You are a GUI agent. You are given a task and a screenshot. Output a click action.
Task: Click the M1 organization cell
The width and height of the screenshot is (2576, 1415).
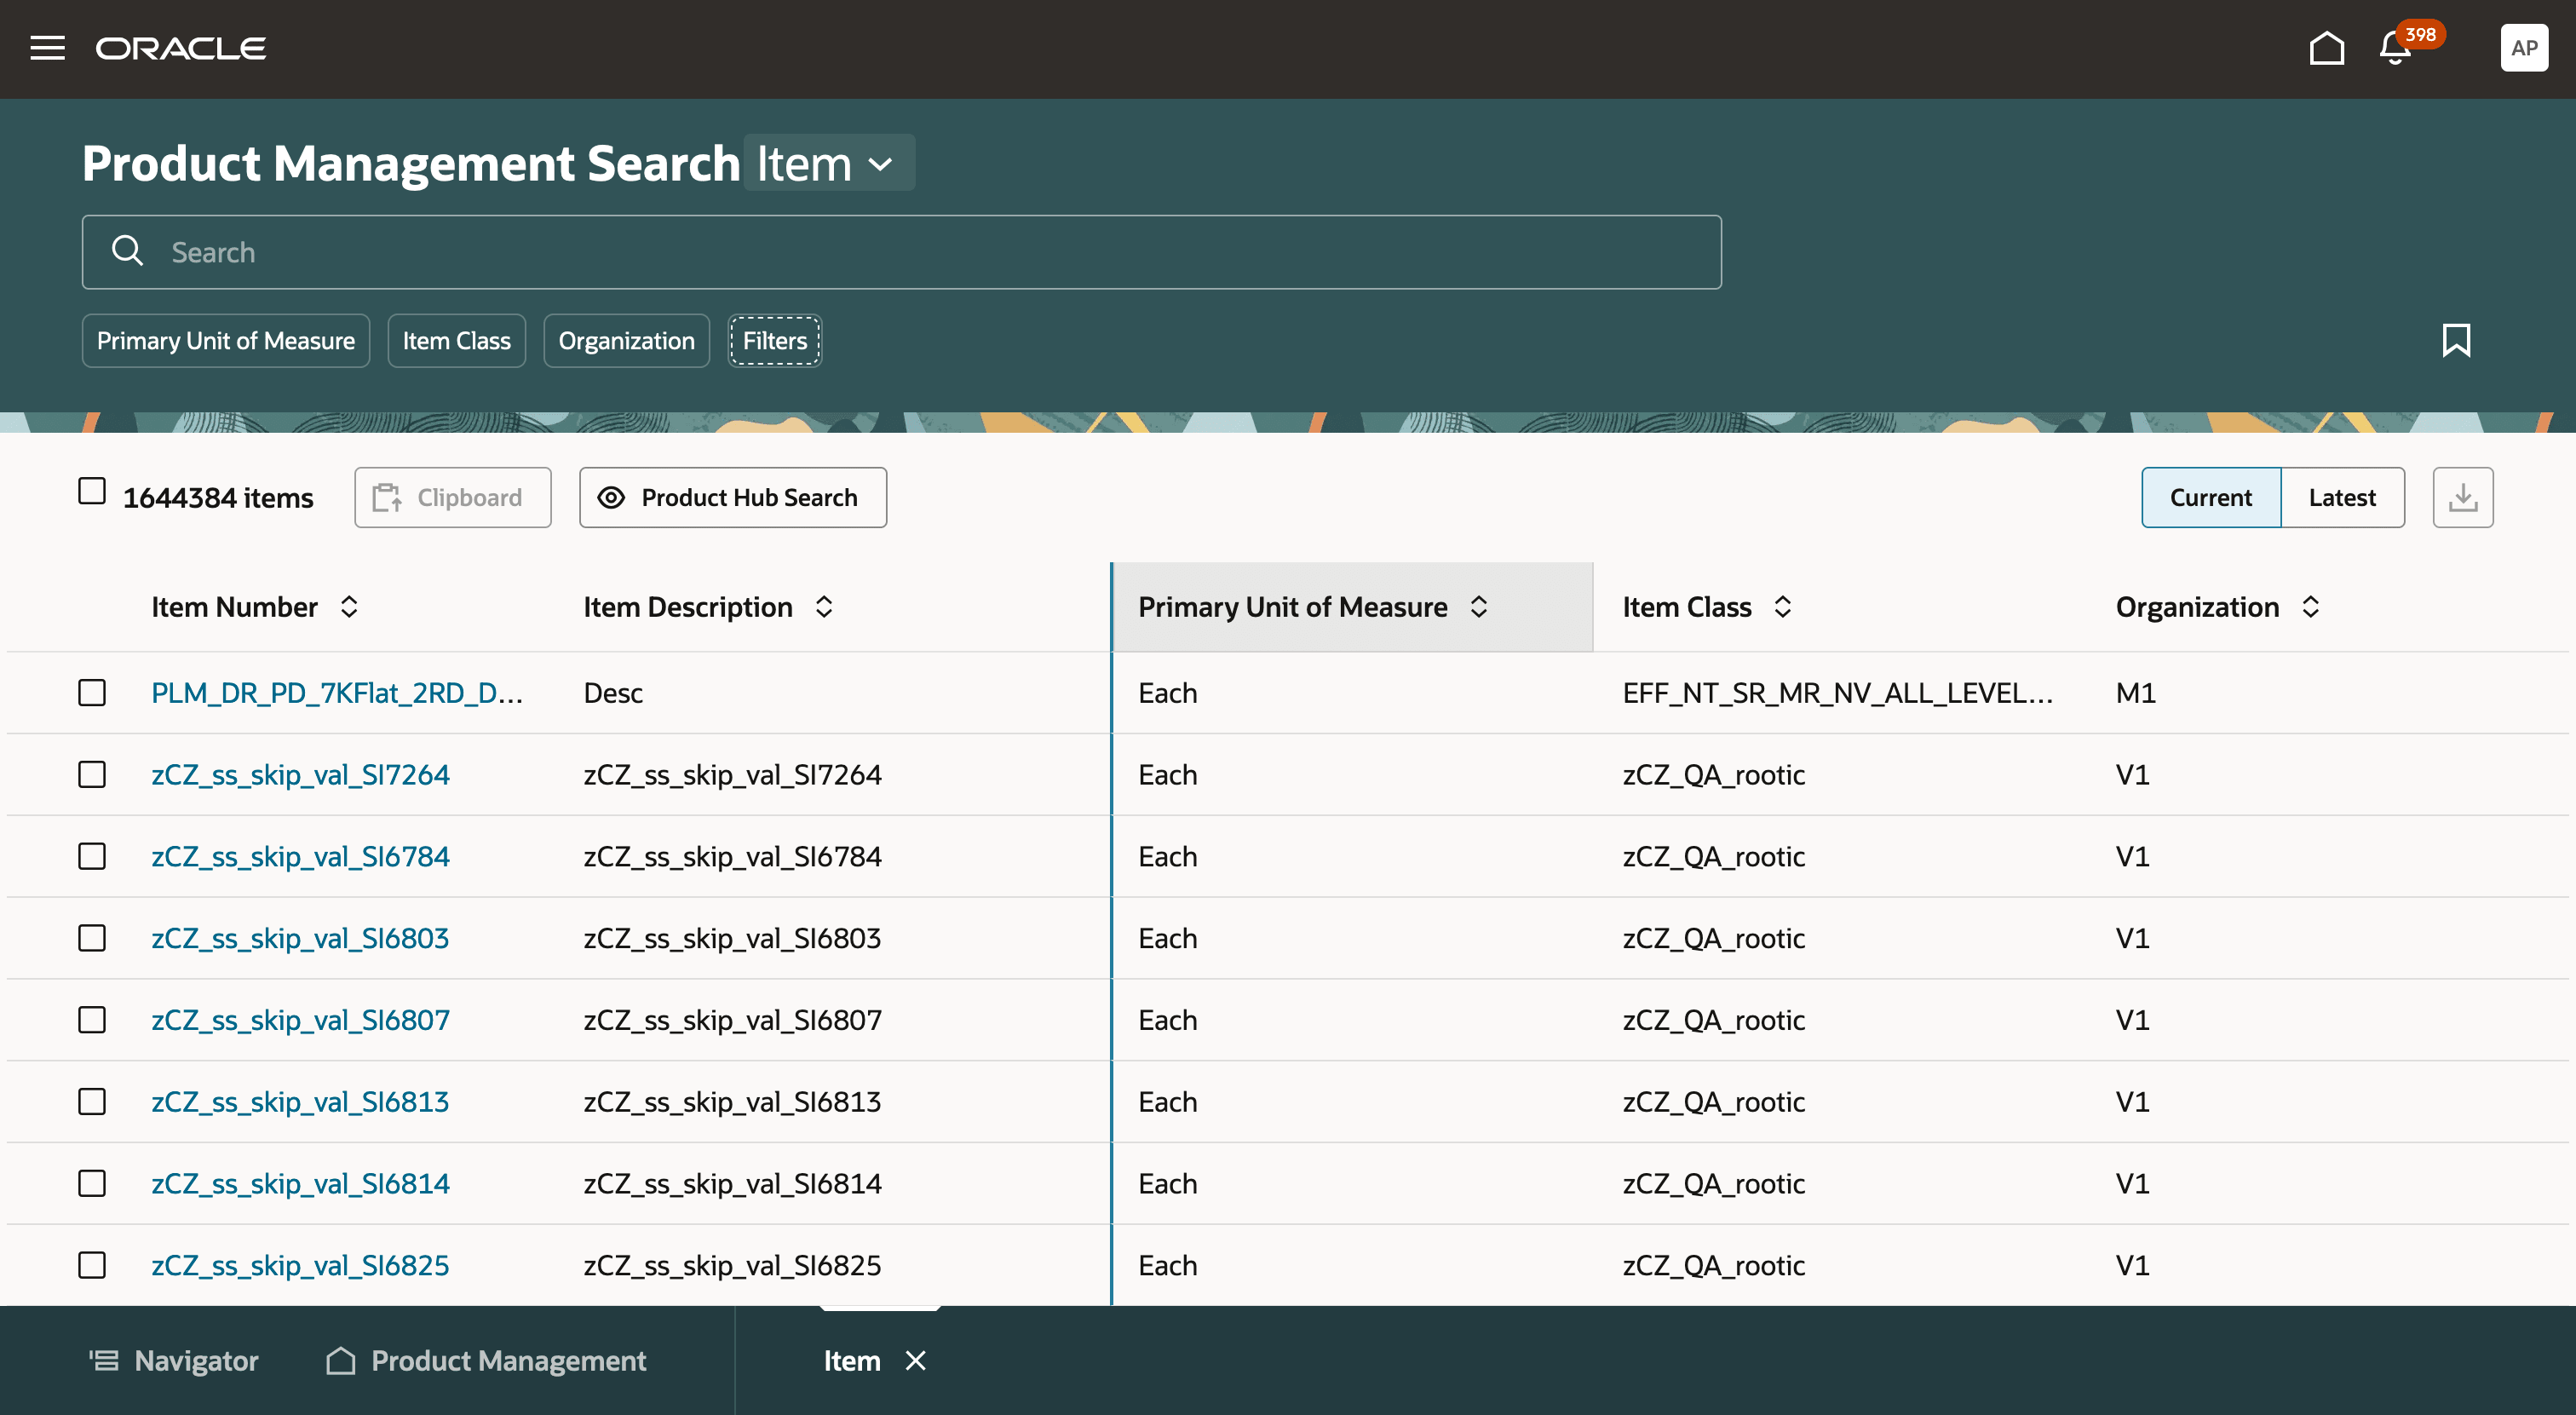point(2135,692)
